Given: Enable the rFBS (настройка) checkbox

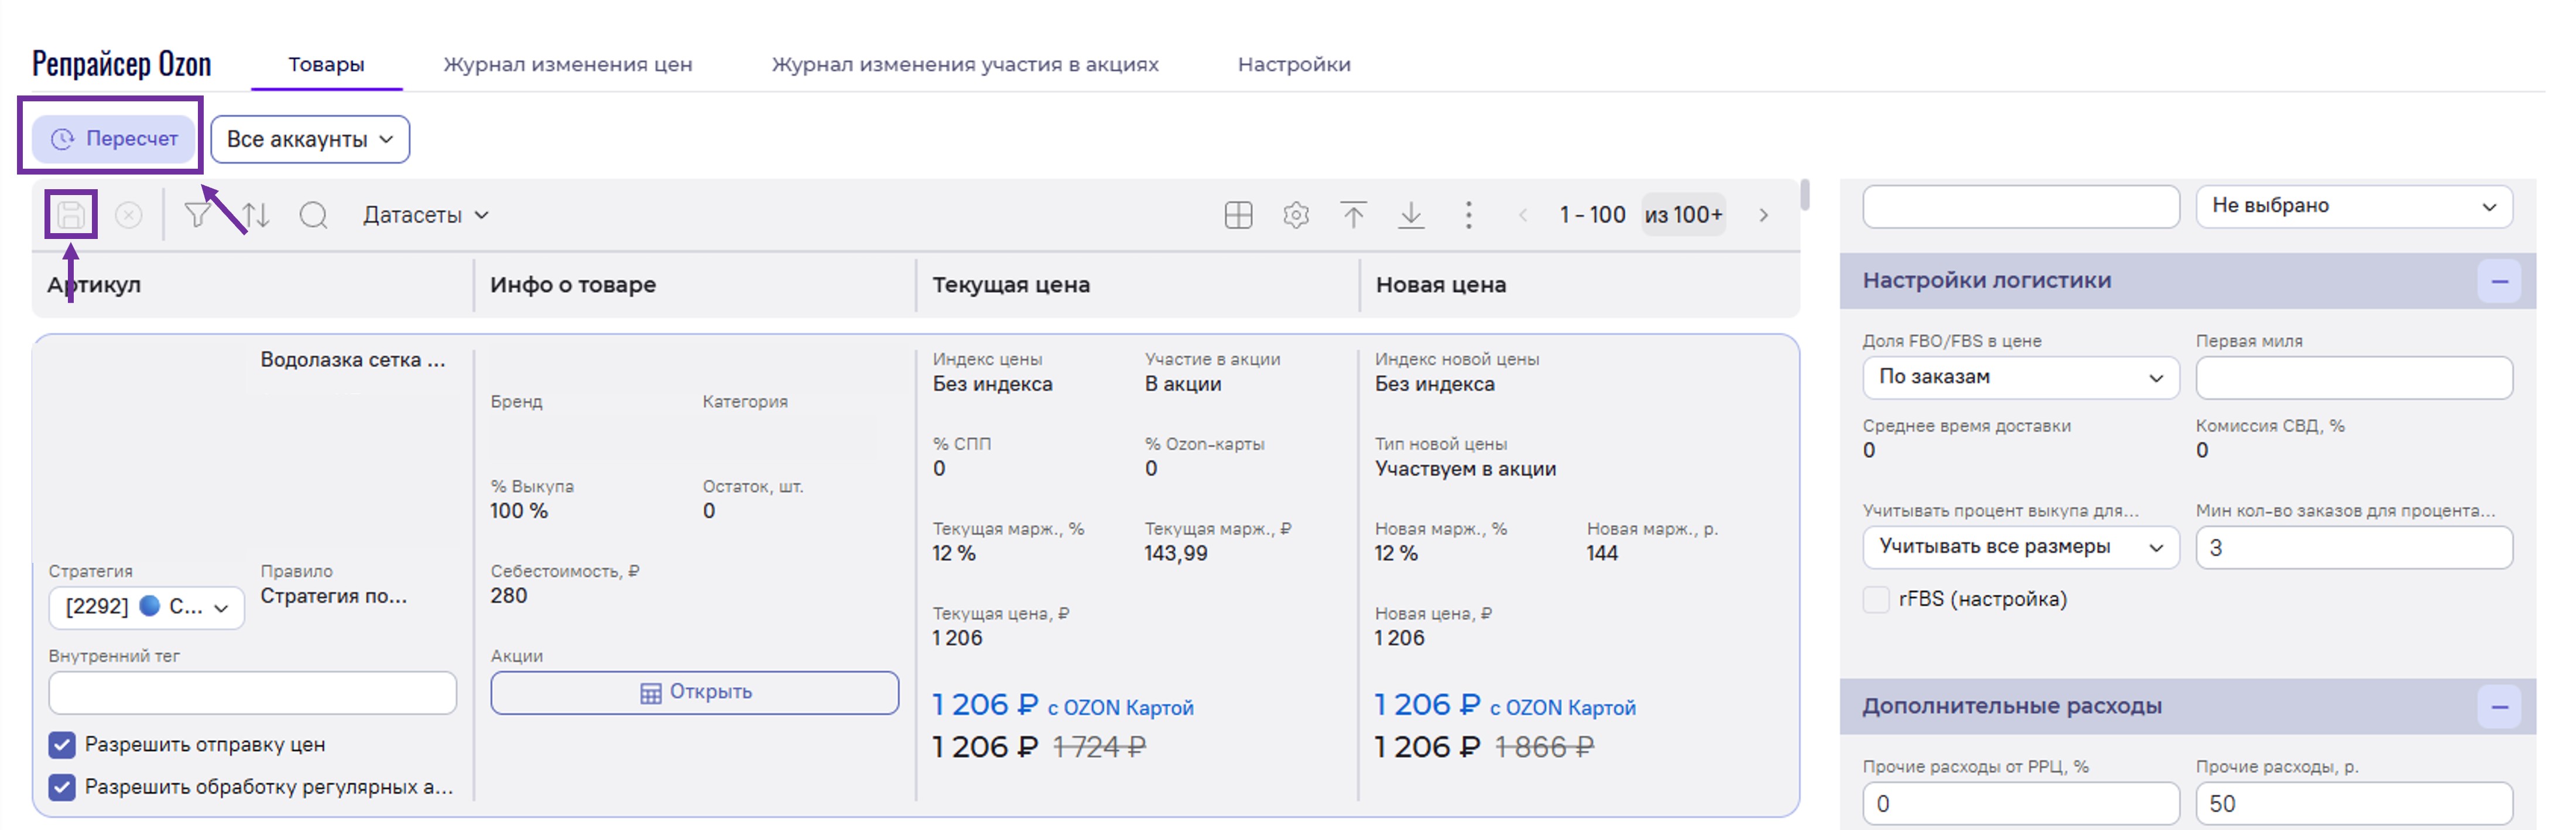Looking at the screenshot, I should 1876,599.
